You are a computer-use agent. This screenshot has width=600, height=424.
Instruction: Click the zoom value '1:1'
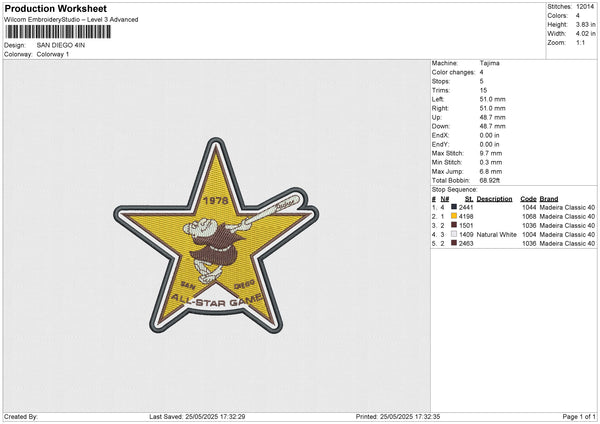(580, 42)
